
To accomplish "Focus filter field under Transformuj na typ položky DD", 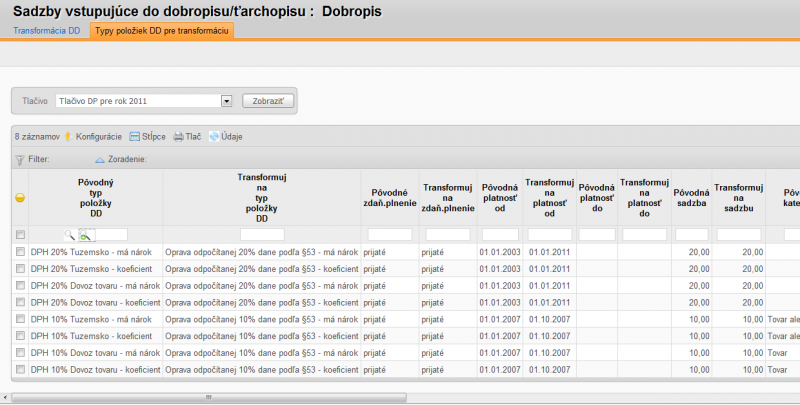I will pyautogui.click(x=262, y=235).
